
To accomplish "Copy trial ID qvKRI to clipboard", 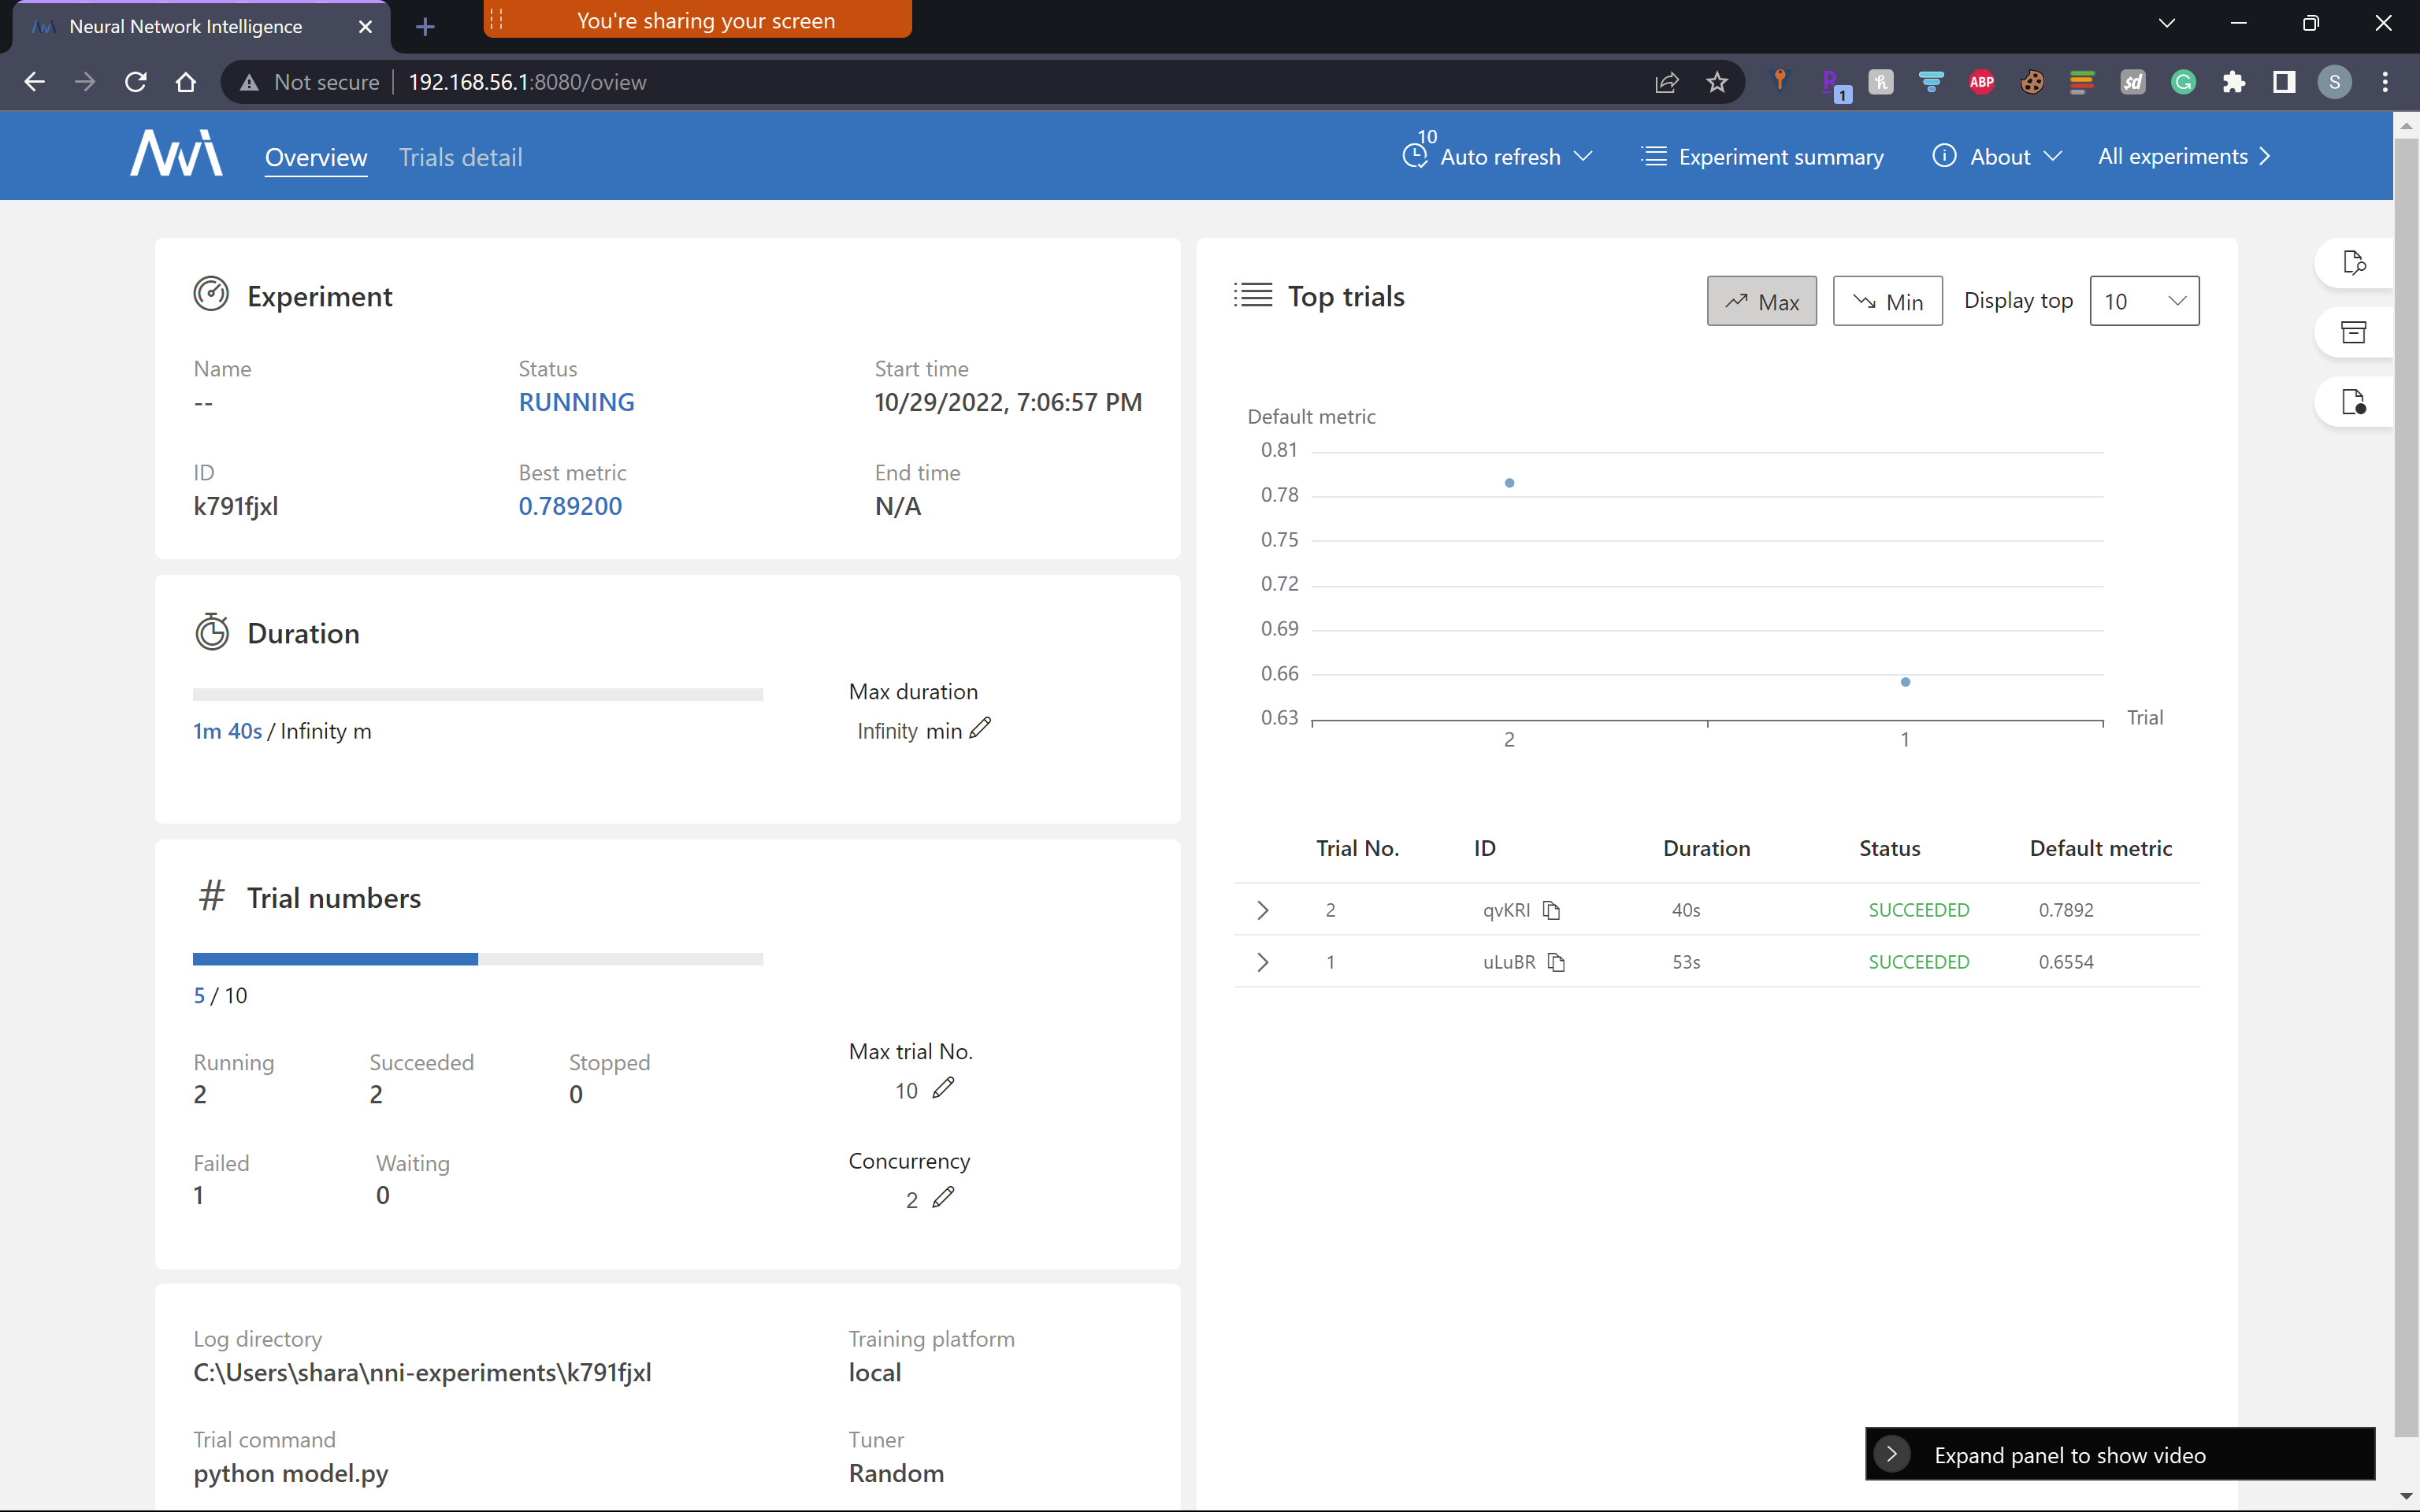I will tap(1551, 910).
